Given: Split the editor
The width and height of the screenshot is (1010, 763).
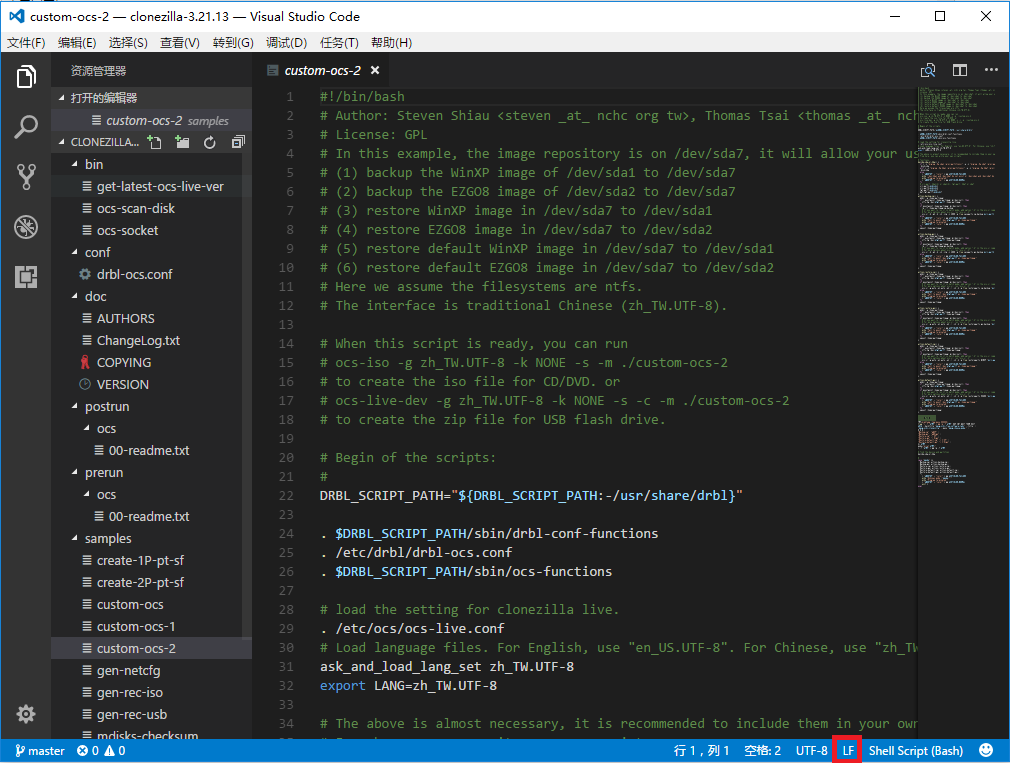Looking at the screenshot, I should point(960,70).
